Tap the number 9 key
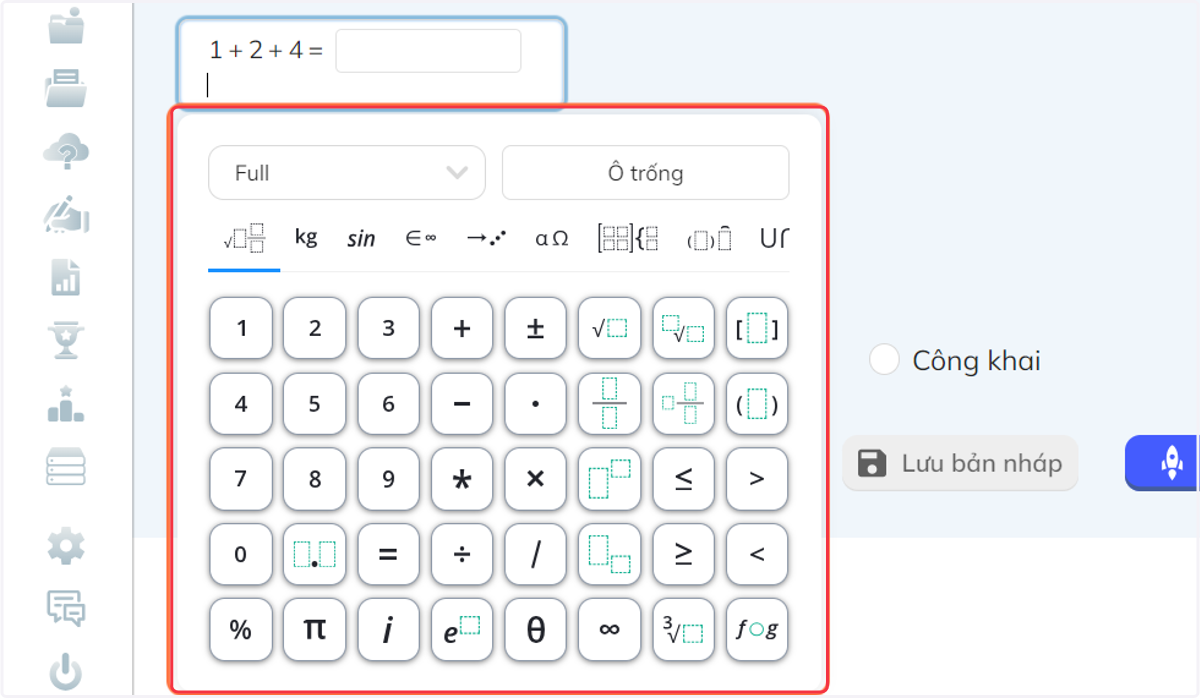The image size is (1200, 698). (388, 479)
